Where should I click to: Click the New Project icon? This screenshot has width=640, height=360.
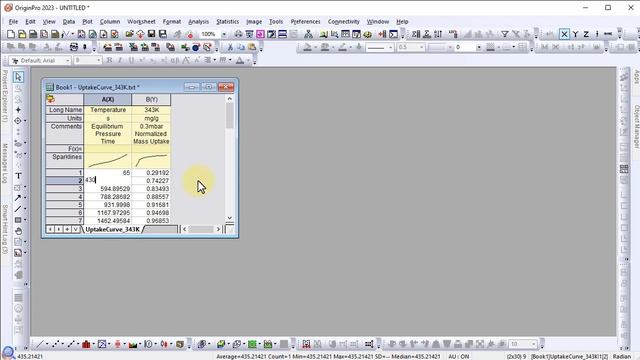coord(11,34)
